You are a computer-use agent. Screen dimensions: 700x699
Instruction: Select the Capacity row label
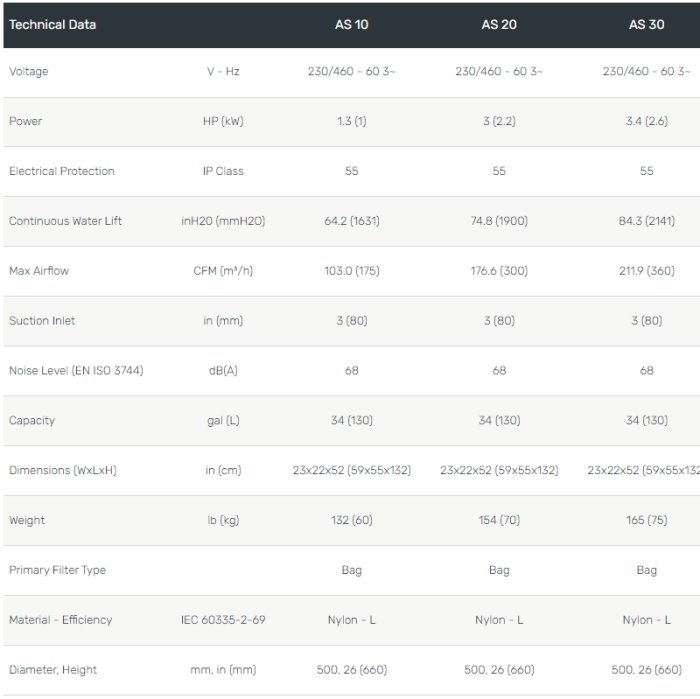[32, 420]
